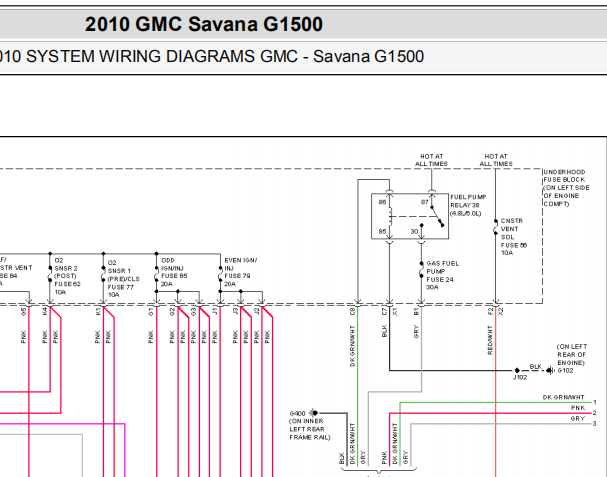Click the '2010 GMC Savana G1500' title
This screenshot has height=477, width=607.
click(x=204, y=24)
